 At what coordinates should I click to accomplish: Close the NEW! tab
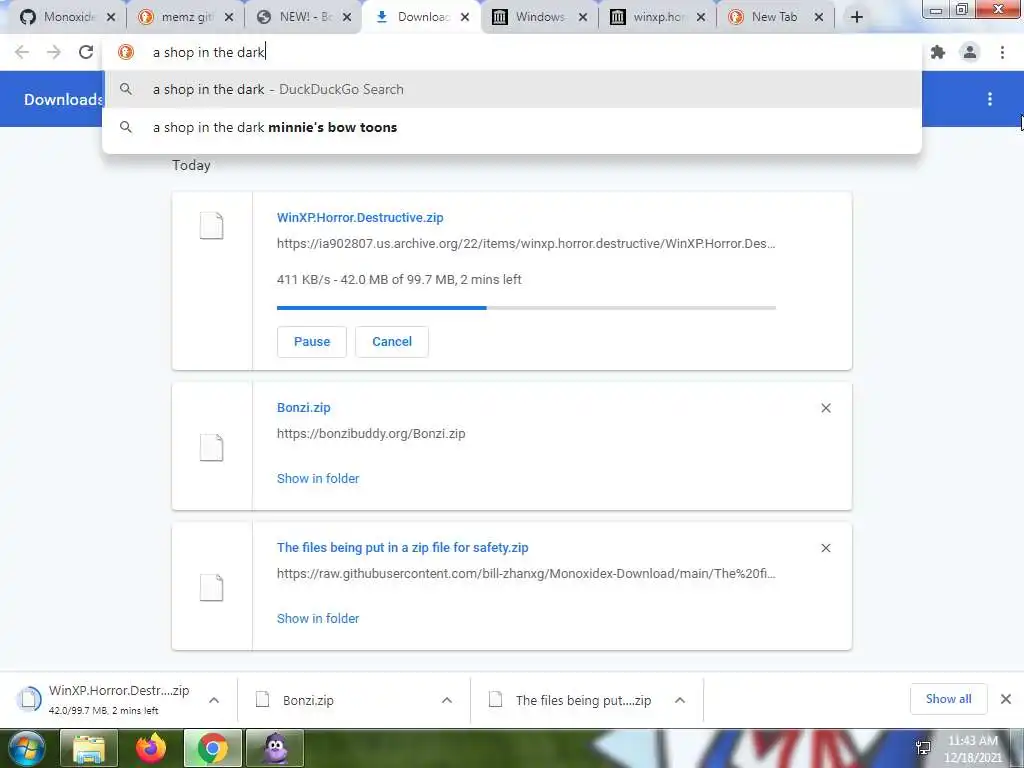(347, 17)
